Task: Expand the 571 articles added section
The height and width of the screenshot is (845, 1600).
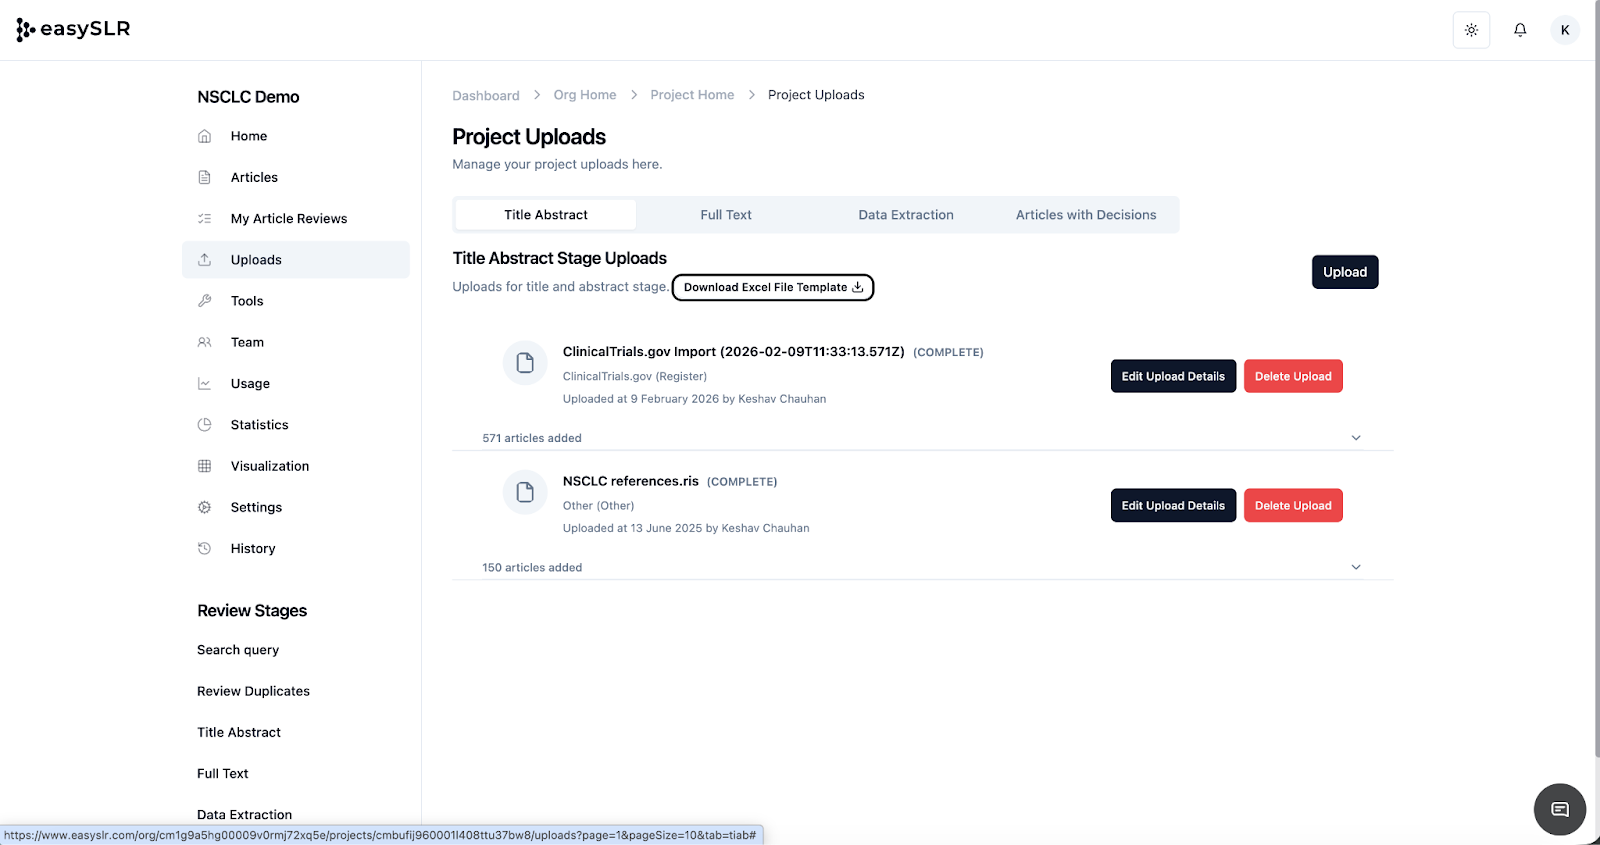Action: 1356,438
